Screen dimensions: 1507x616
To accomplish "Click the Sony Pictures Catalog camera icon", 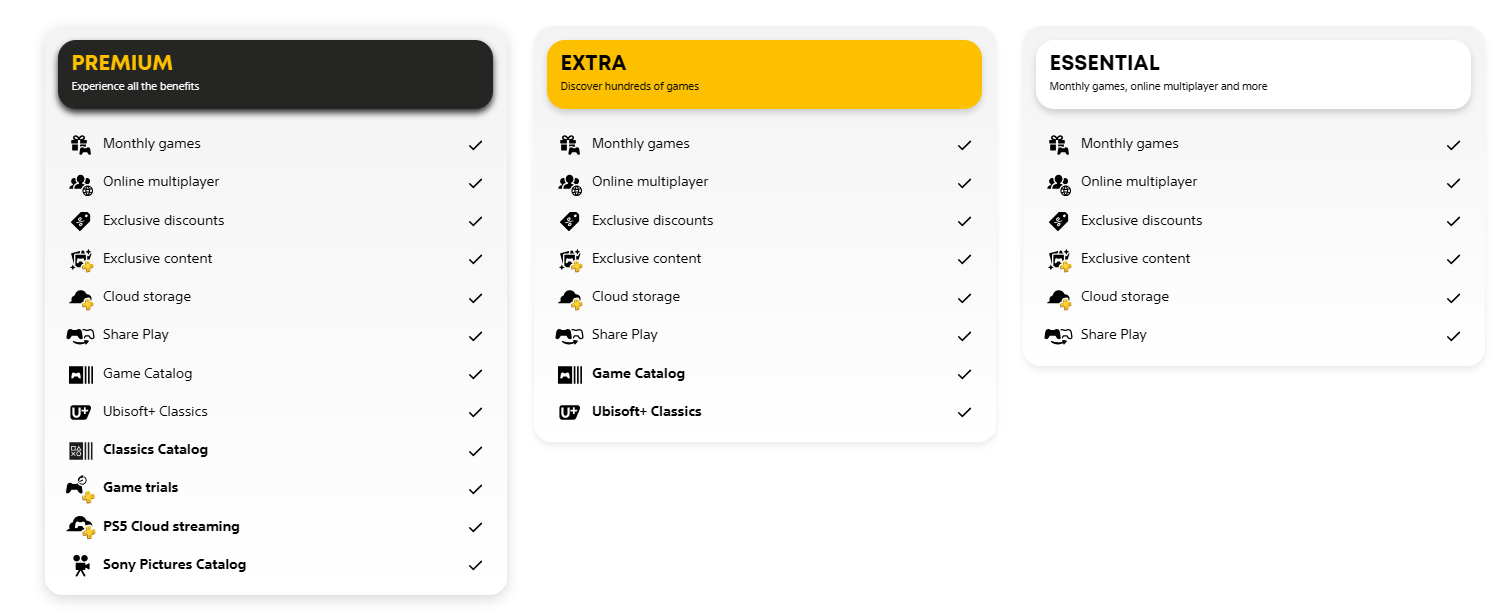I will click(x=80, y=565).
